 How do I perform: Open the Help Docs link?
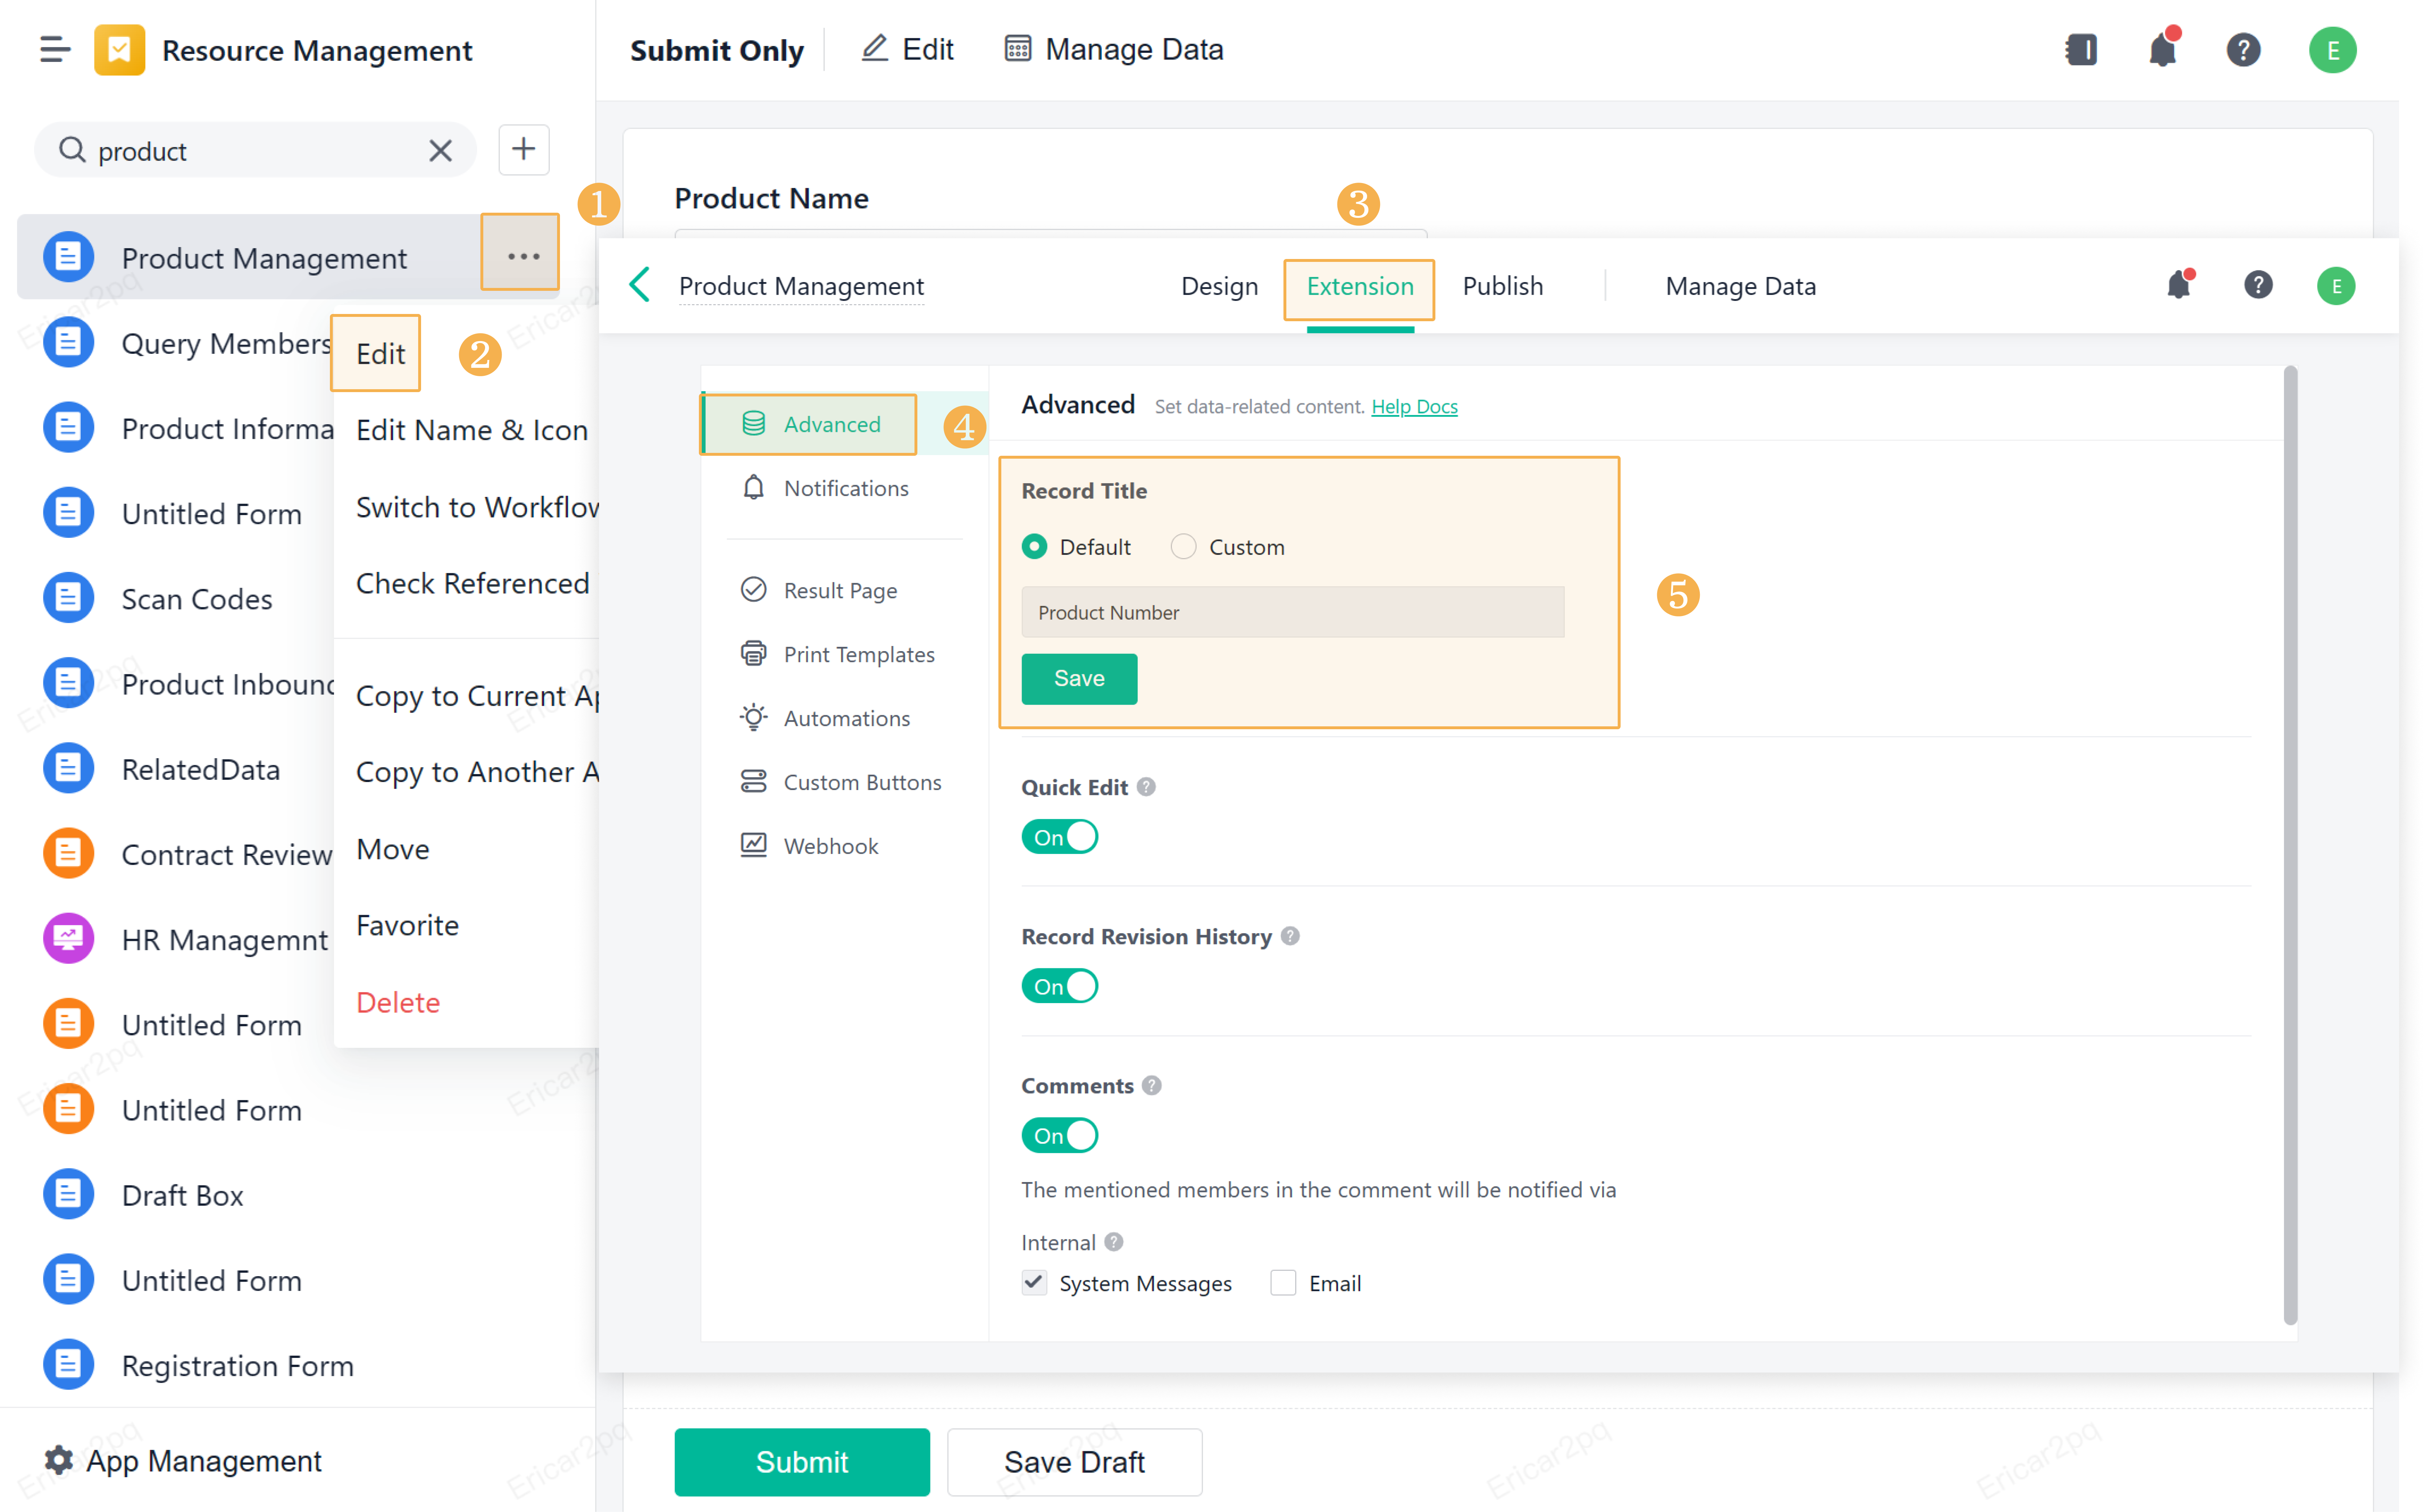pyautogui.click(x=1414, y=406)
